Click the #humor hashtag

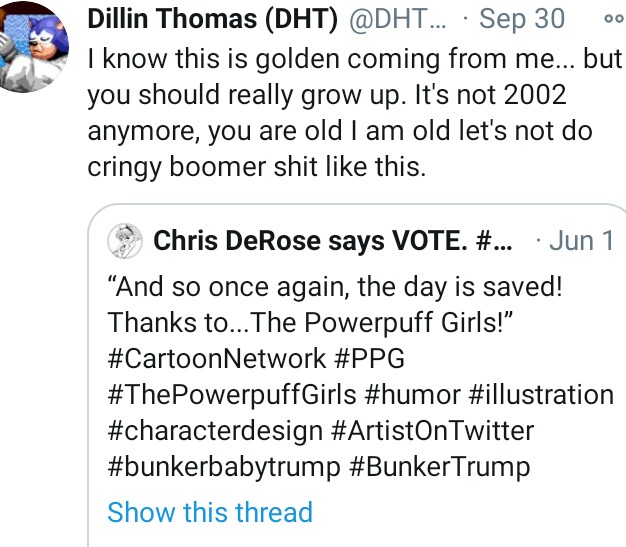pos(412,394)
